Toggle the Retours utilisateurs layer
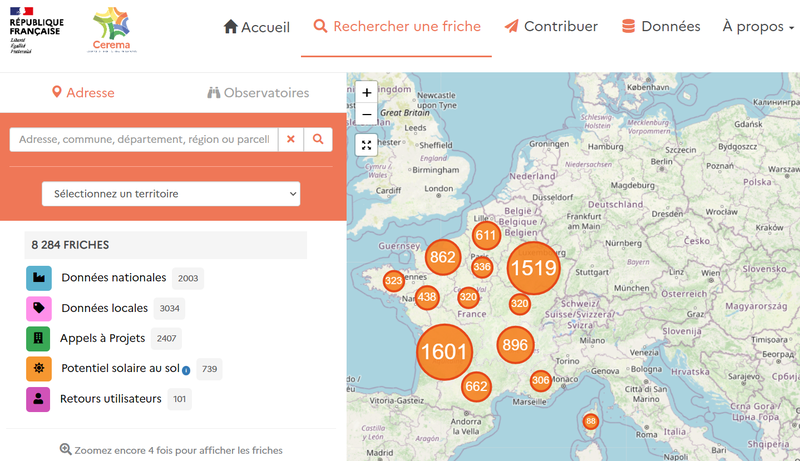Screen dimensions: 800x461 [x=110, y=399]
